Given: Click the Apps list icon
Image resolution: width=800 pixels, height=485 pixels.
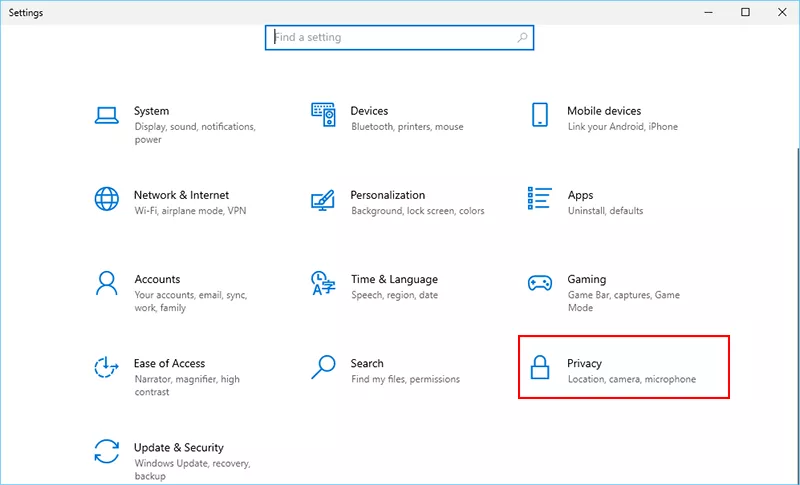Looking at the screenshot, I should [540, 198].
